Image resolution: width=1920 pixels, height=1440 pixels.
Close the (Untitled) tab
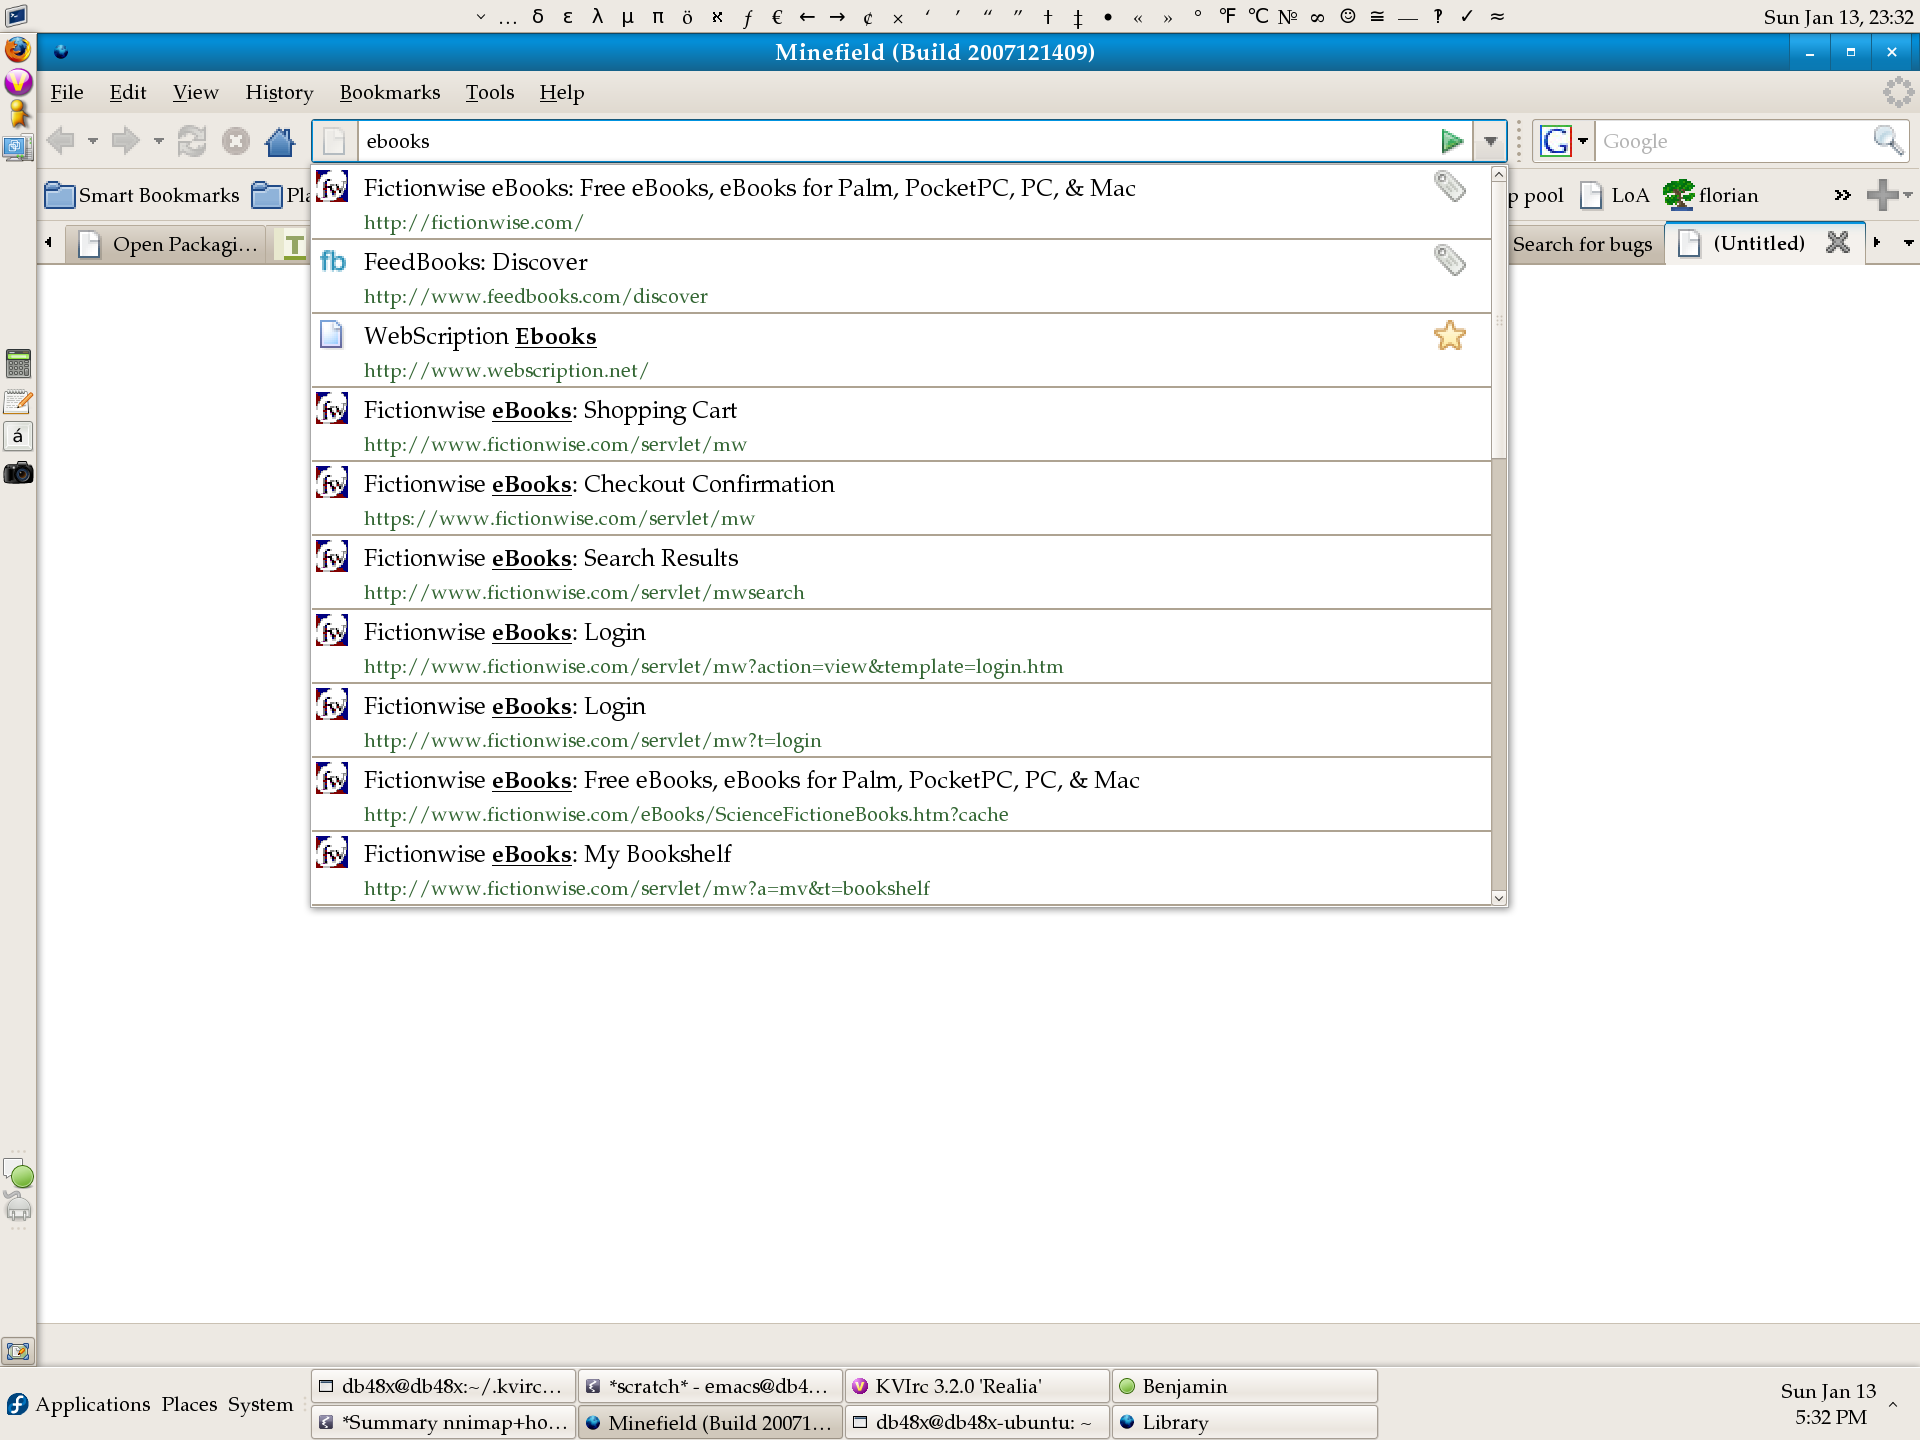pyautogui.click(x=1838, y=242)
